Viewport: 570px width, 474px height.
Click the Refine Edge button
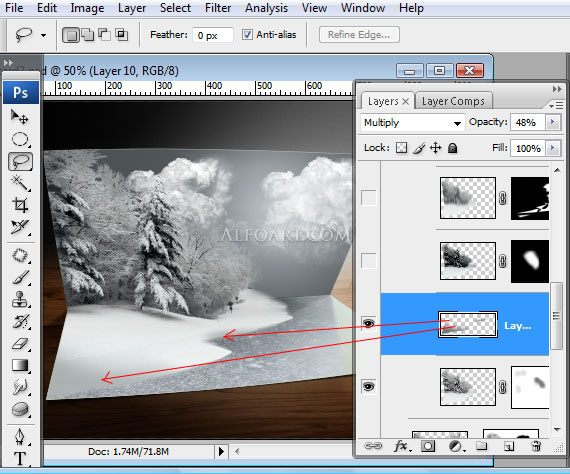(x=359, y=35)
